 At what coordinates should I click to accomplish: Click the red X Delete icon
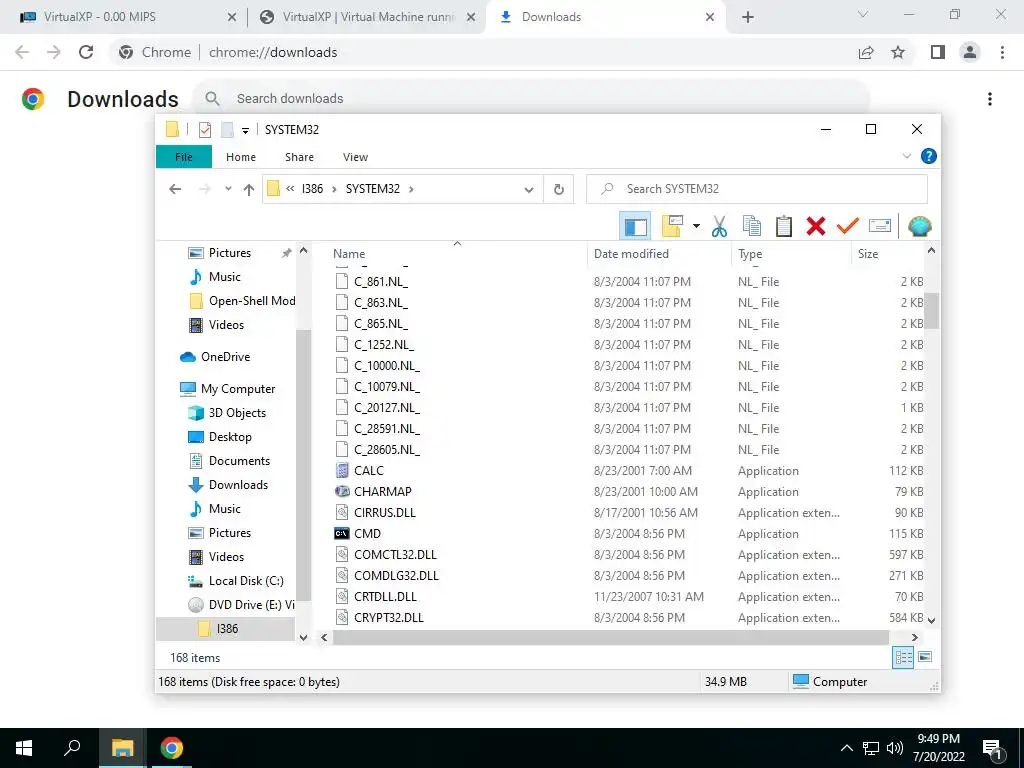pos(816,226)
